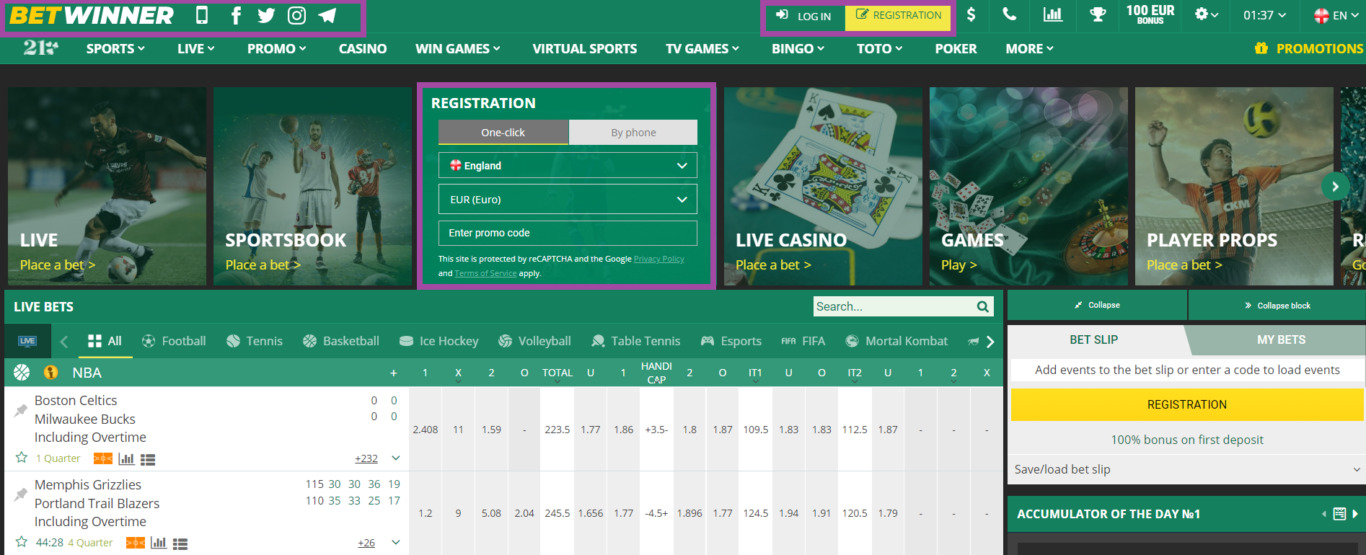This screenshot has height=555, width=1366.
Task: Open the Telegram paper plane icon
Action: pyautogui.click(x=327, y=16)
